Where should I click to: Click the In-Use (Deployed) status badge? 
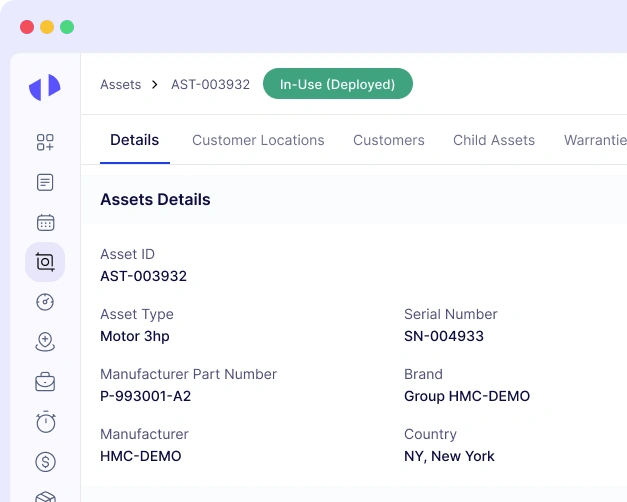point(338,84)
